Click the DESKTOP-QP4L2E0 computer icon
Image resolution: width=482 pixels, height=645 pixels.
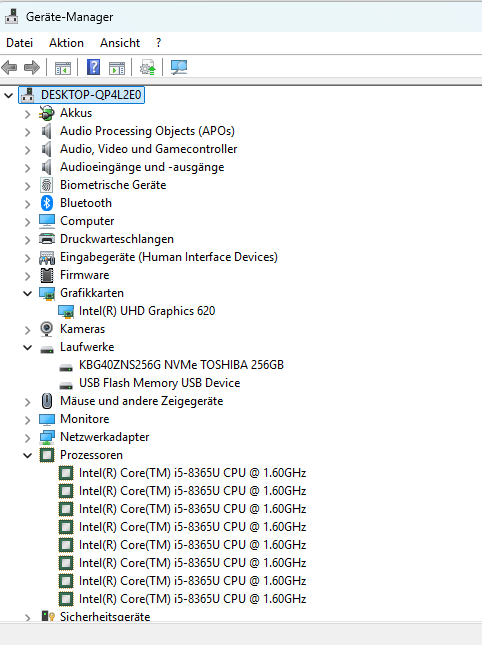[x=28, y=95]
